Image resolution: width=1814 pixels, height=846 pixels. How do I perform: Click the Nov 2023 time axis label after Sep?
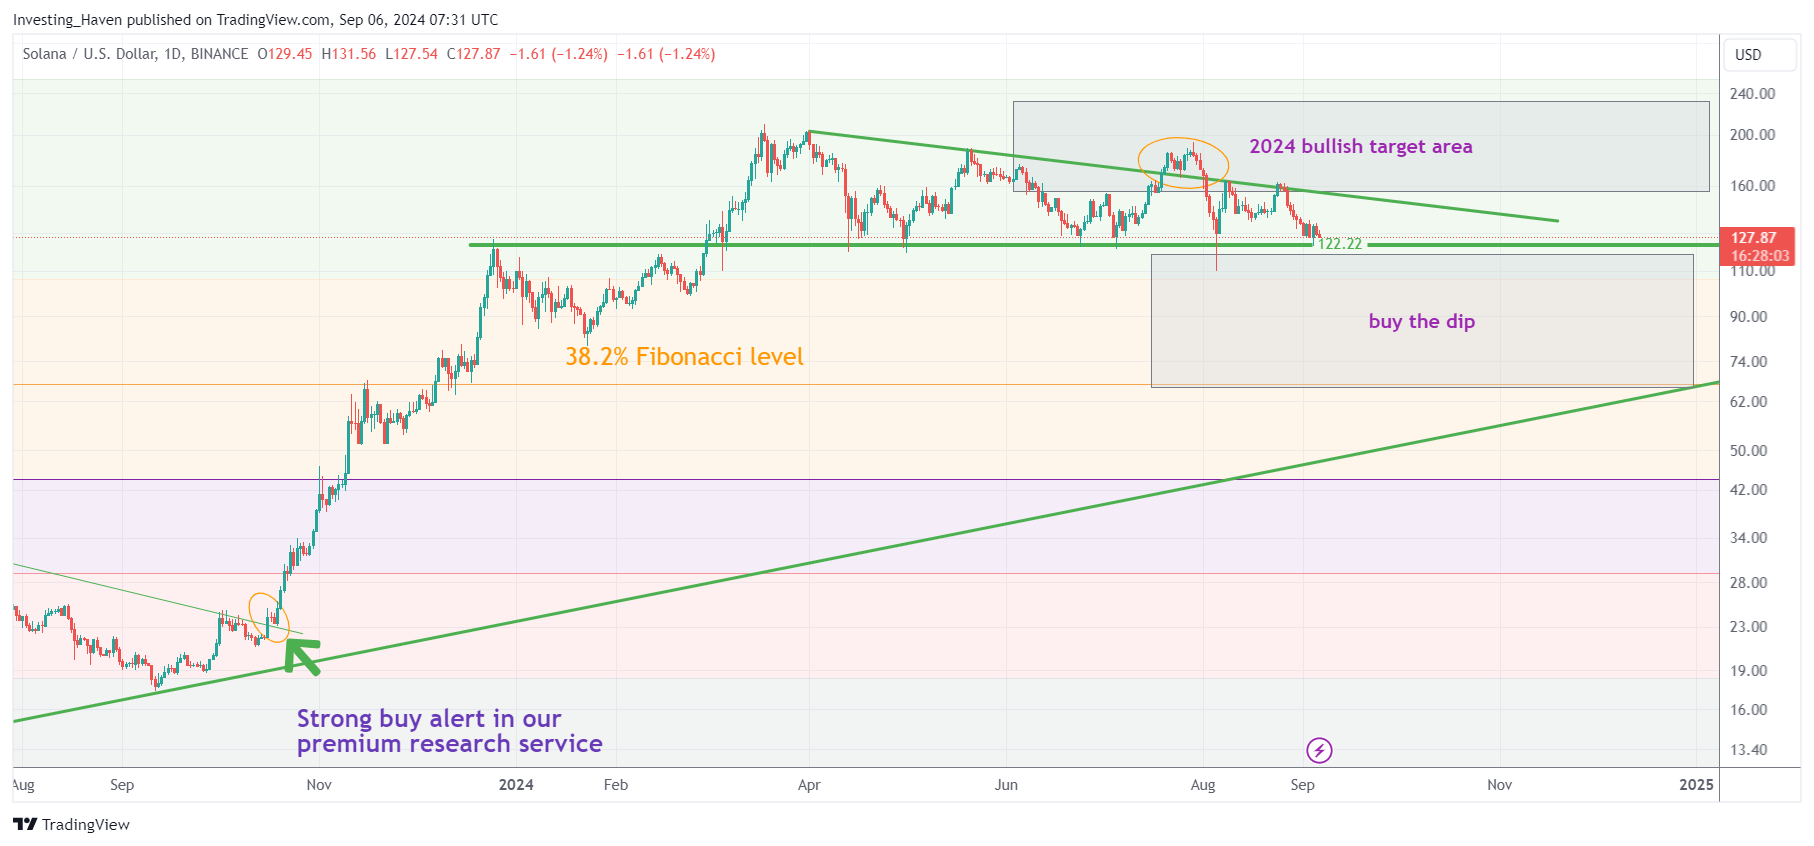[x=319, y=785]
